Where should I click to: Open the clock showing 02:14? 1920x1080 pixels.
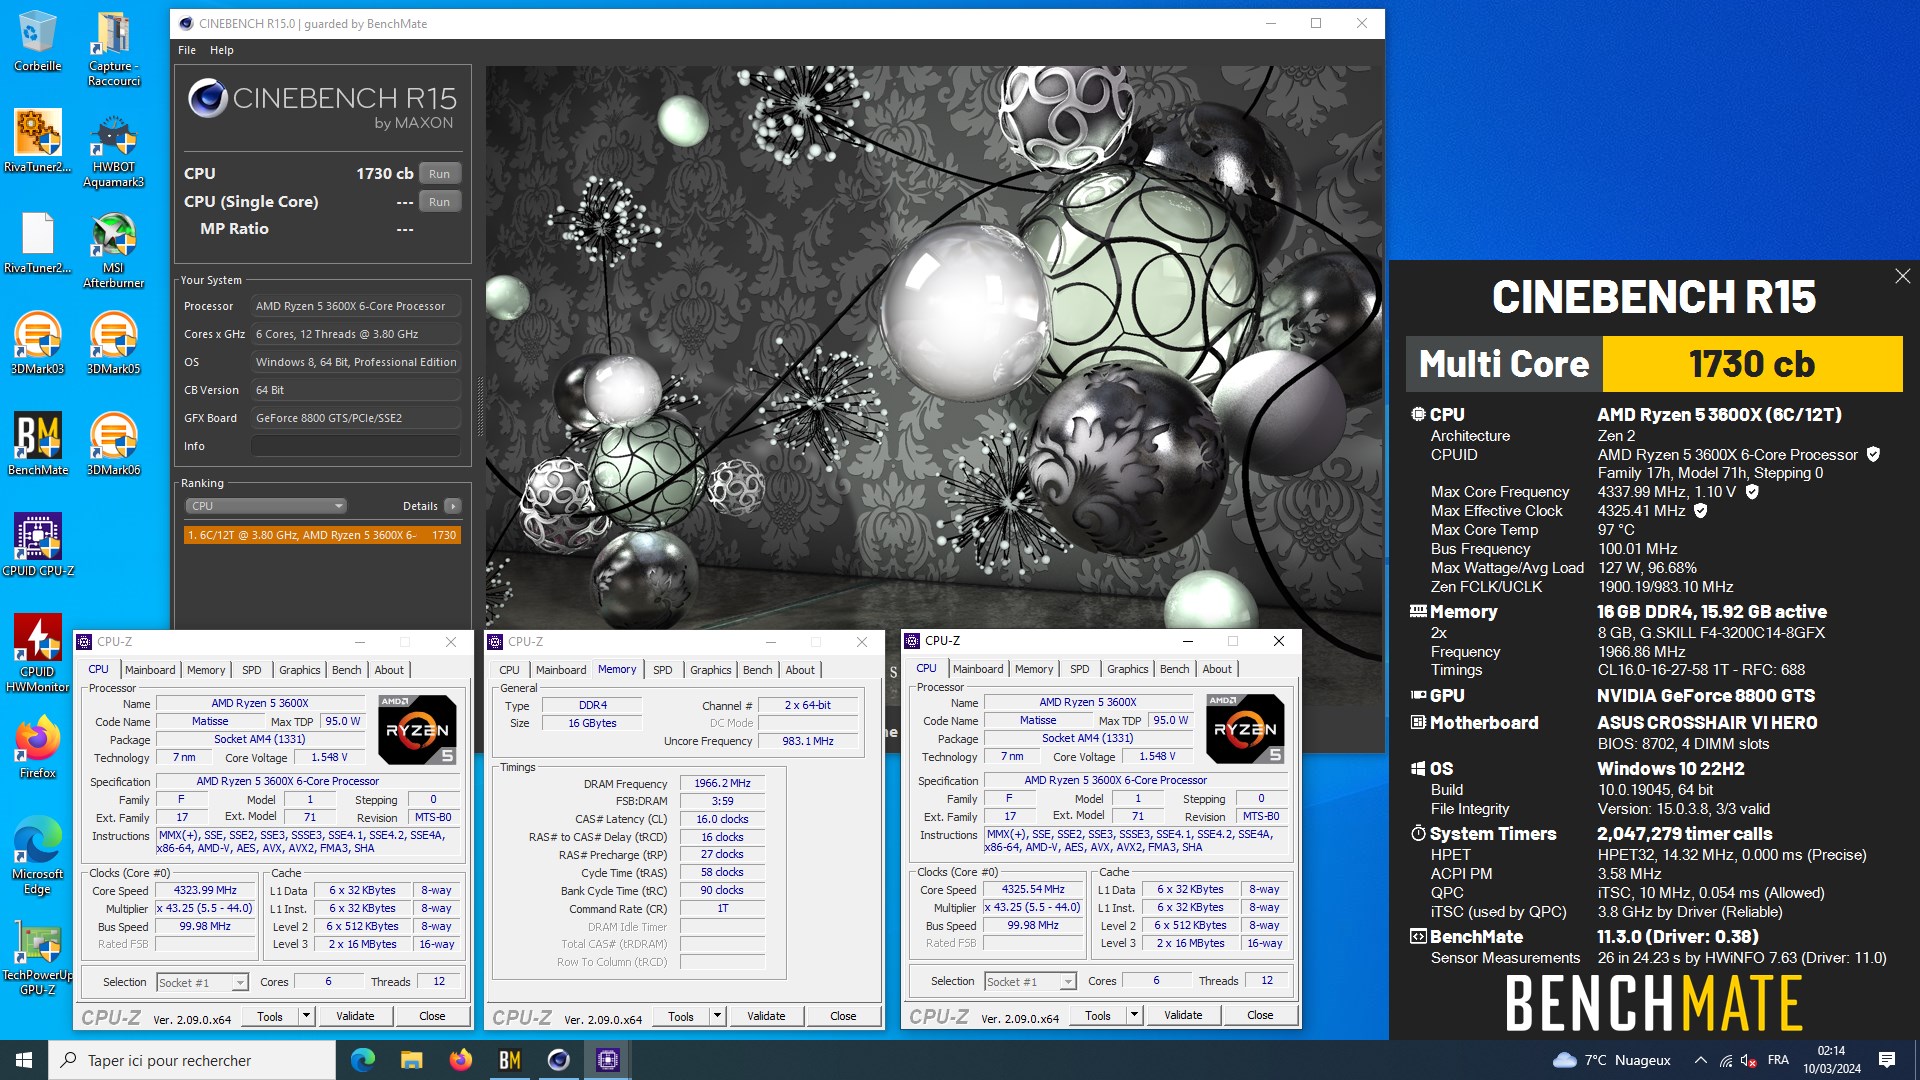[x=1832, y=1060]
